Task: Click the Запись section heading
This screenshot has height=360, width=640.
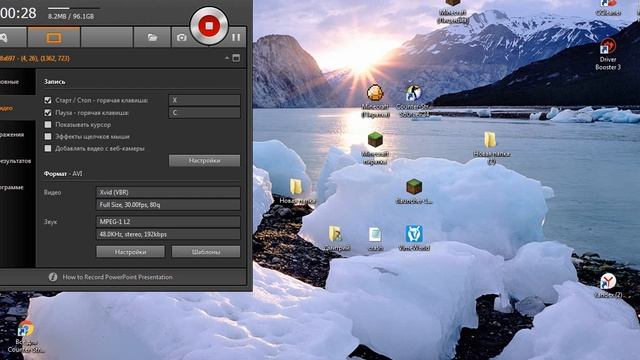Action: (55, 82)
